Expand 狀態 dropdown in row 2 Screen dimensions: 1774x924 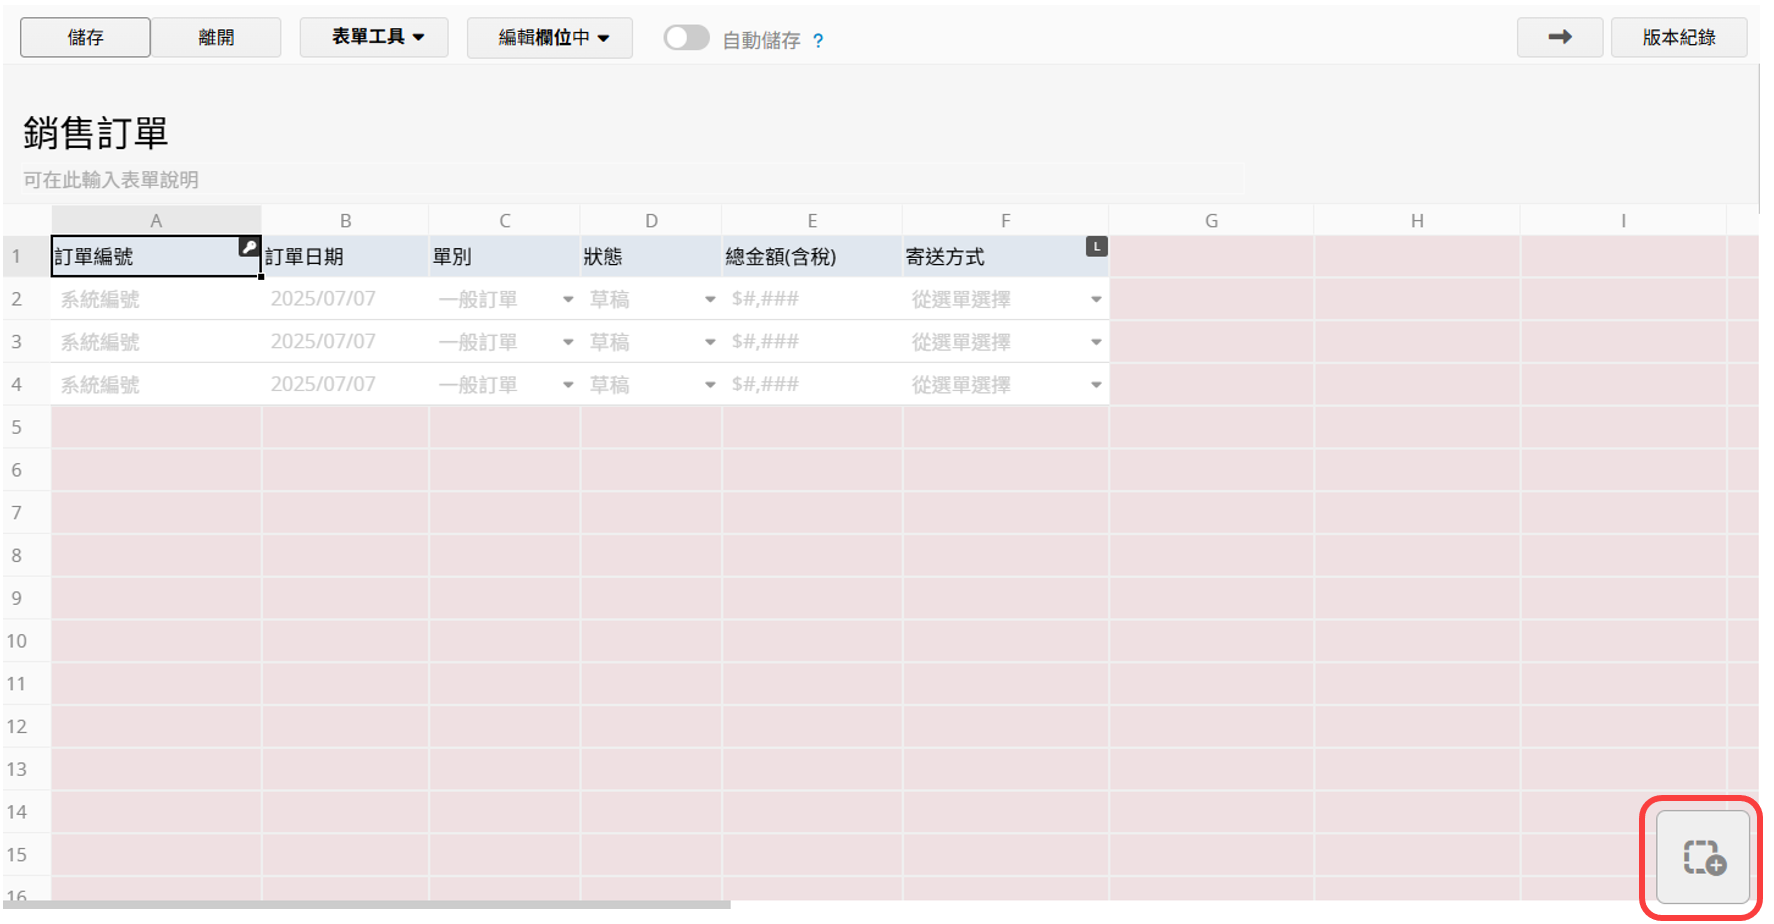[x=710, y=299]
